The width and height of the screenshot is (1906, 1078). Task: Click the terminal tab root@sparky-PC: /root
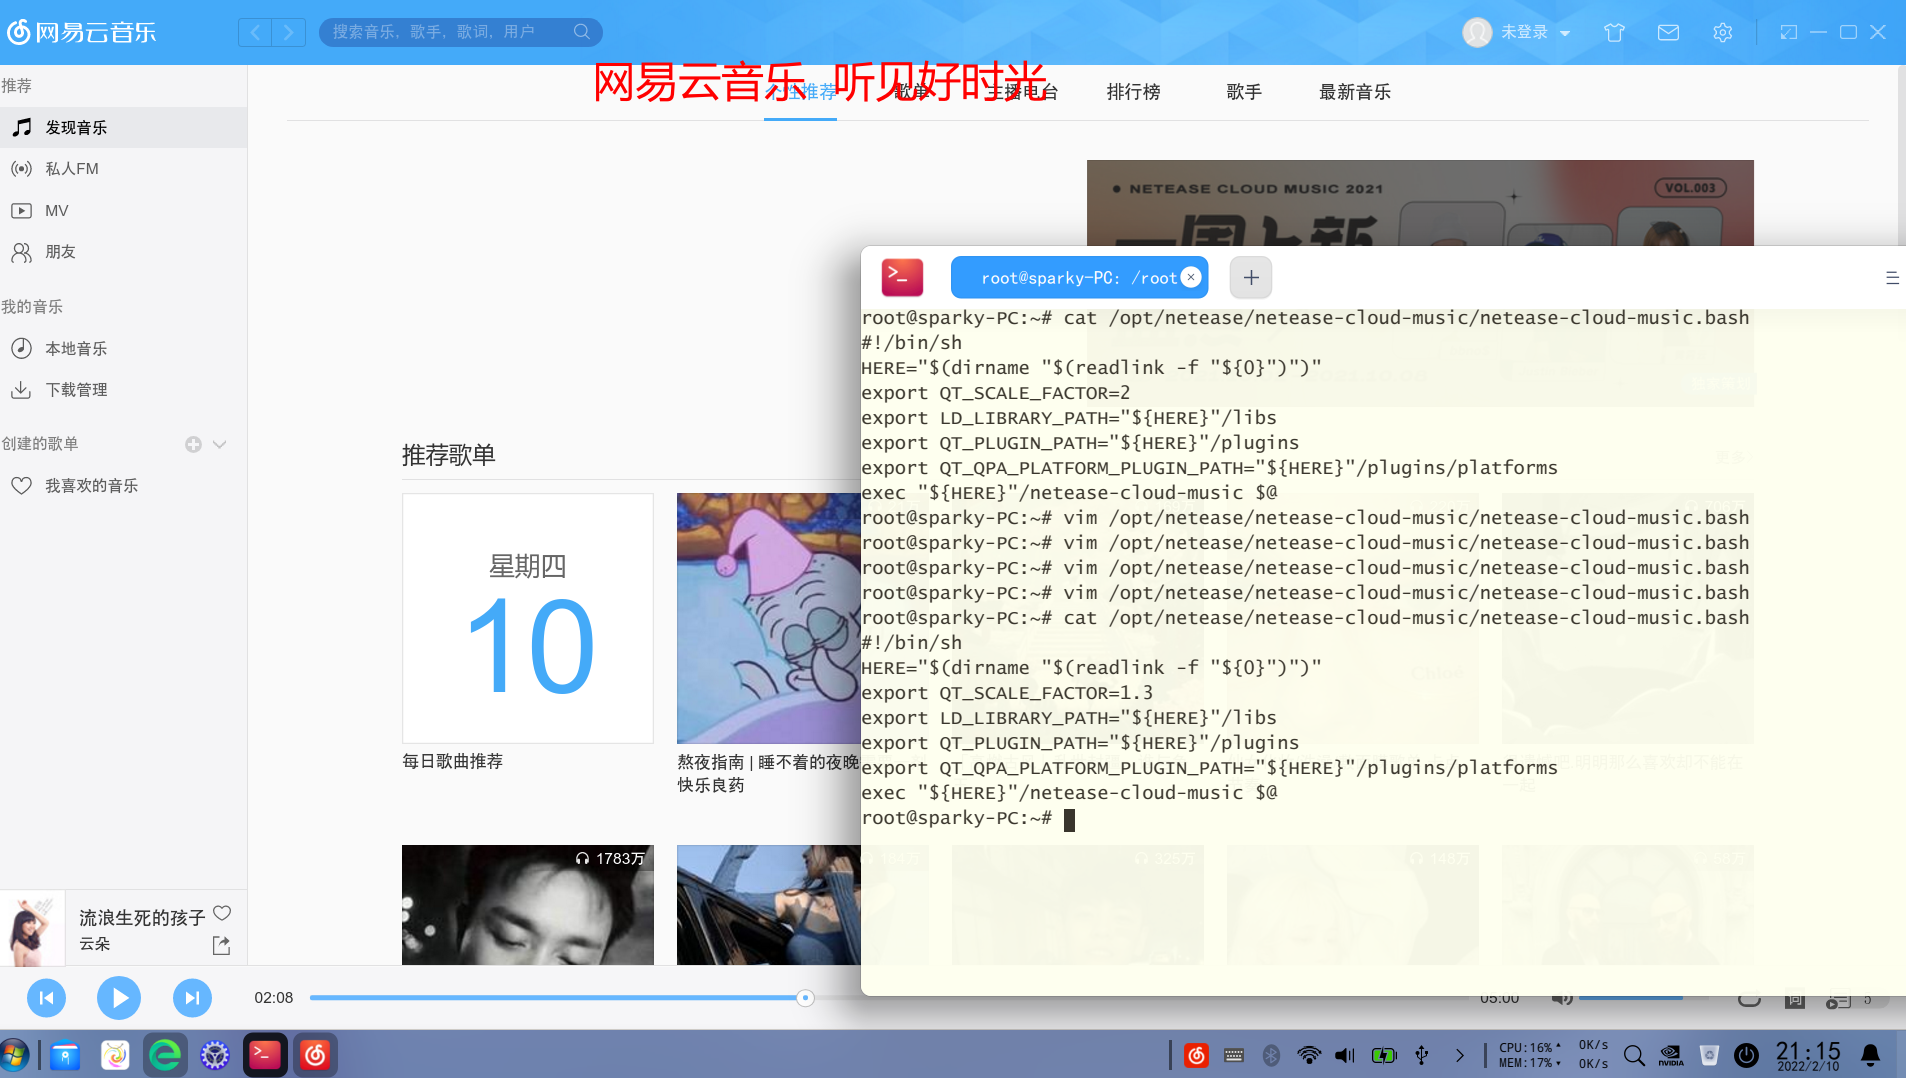[x=1079, y=278]
